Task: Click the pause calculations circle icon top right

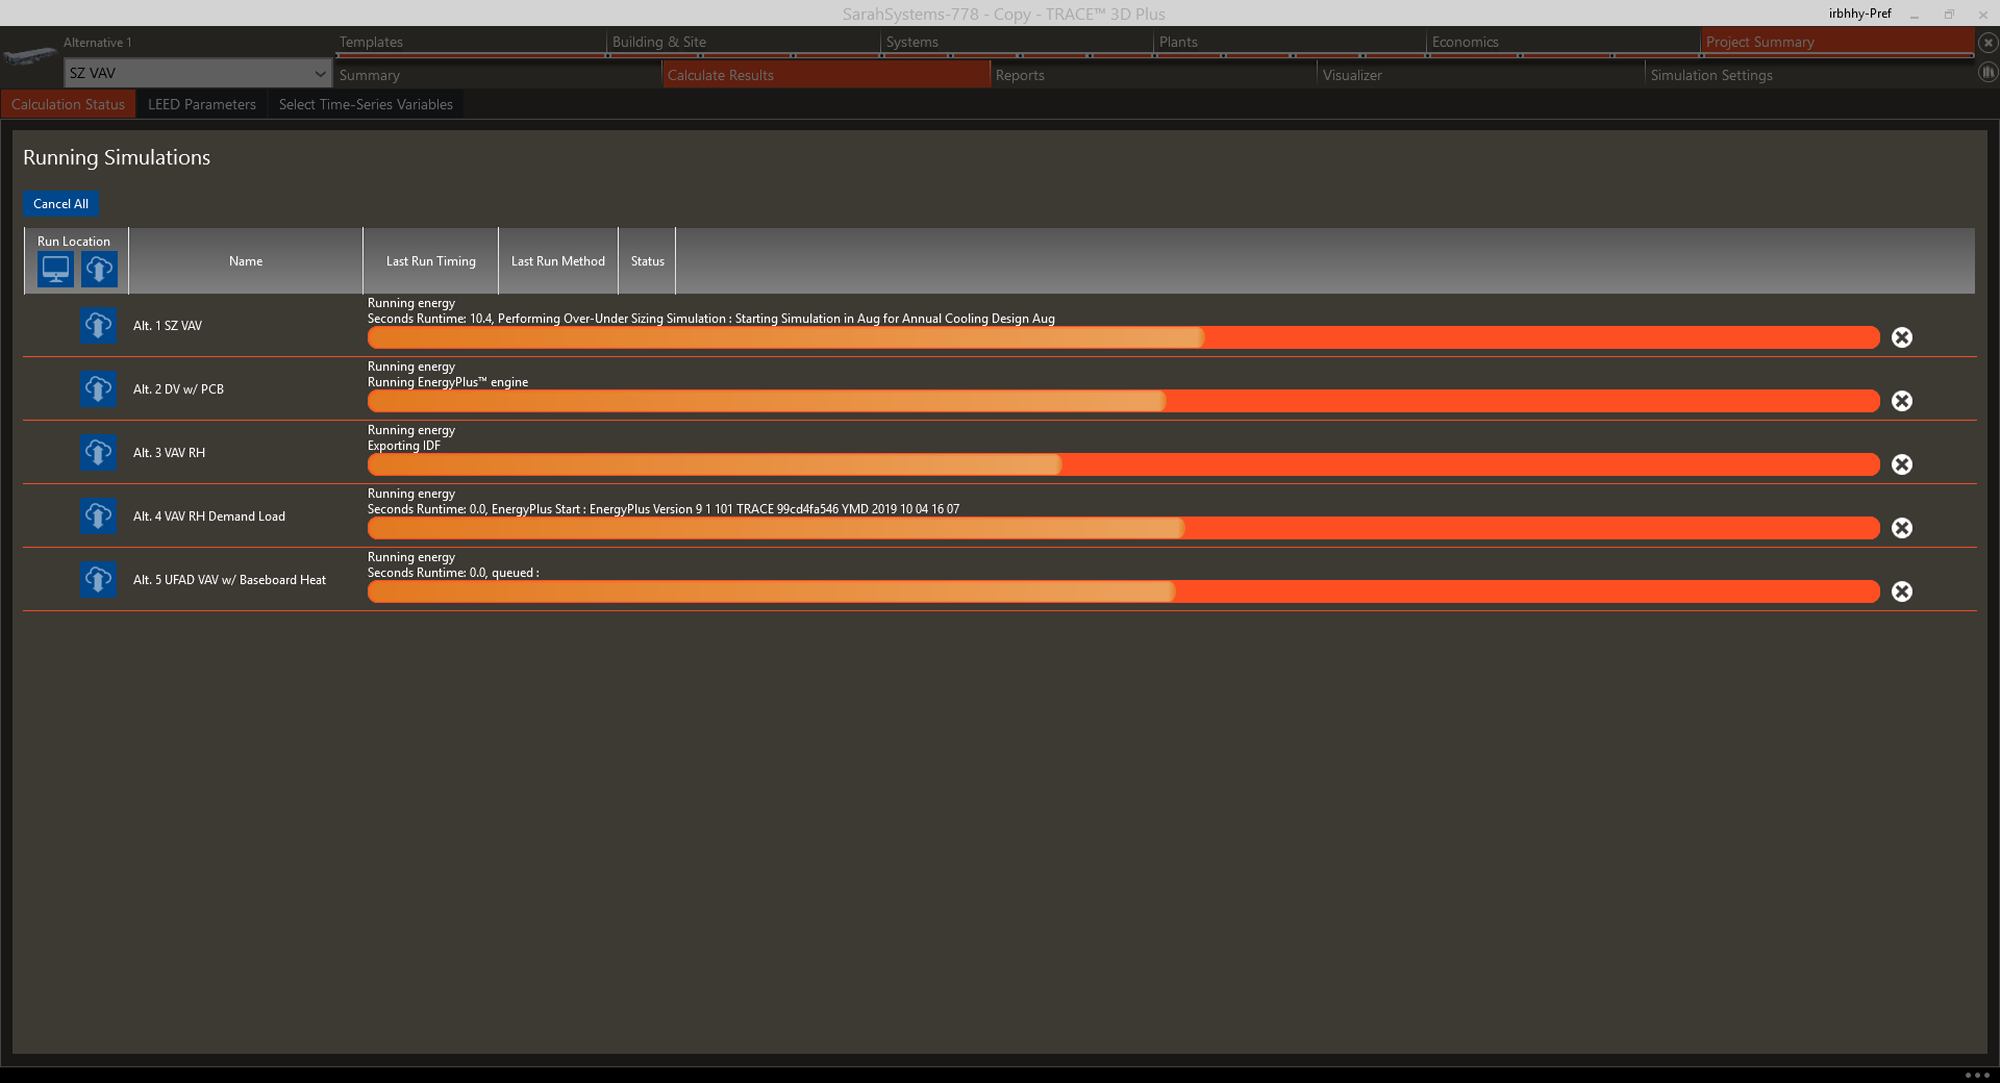Action: (x=1988, y=72)
